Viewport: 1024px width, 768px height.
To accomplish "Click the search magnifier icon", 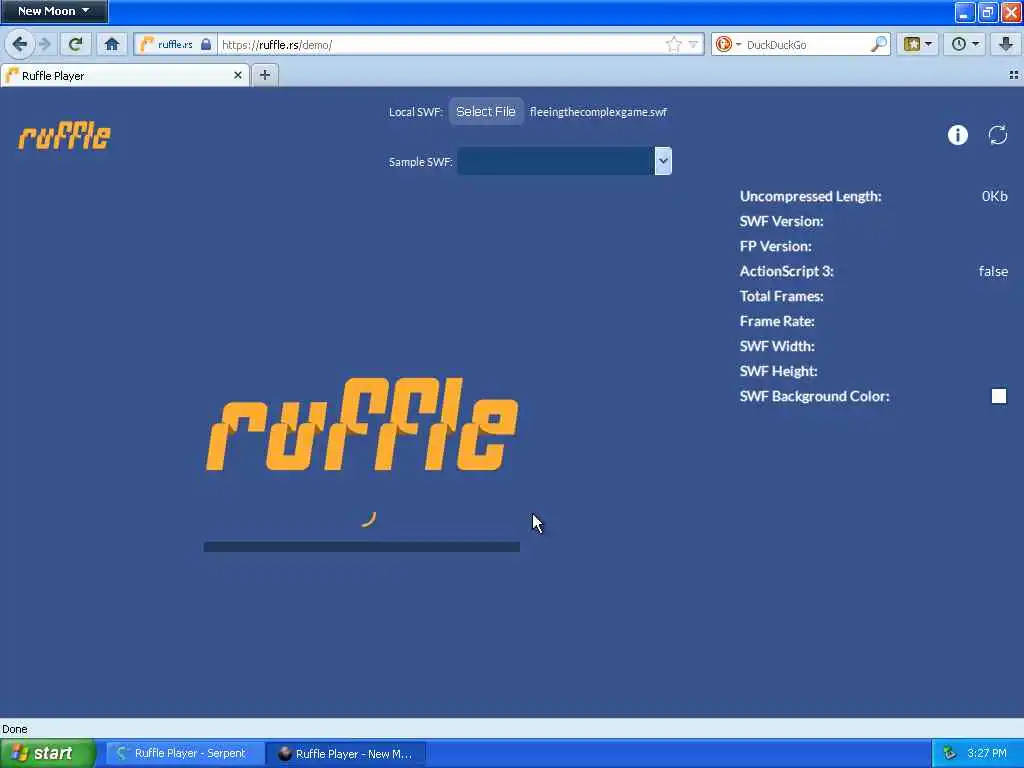I will (879, 44).
